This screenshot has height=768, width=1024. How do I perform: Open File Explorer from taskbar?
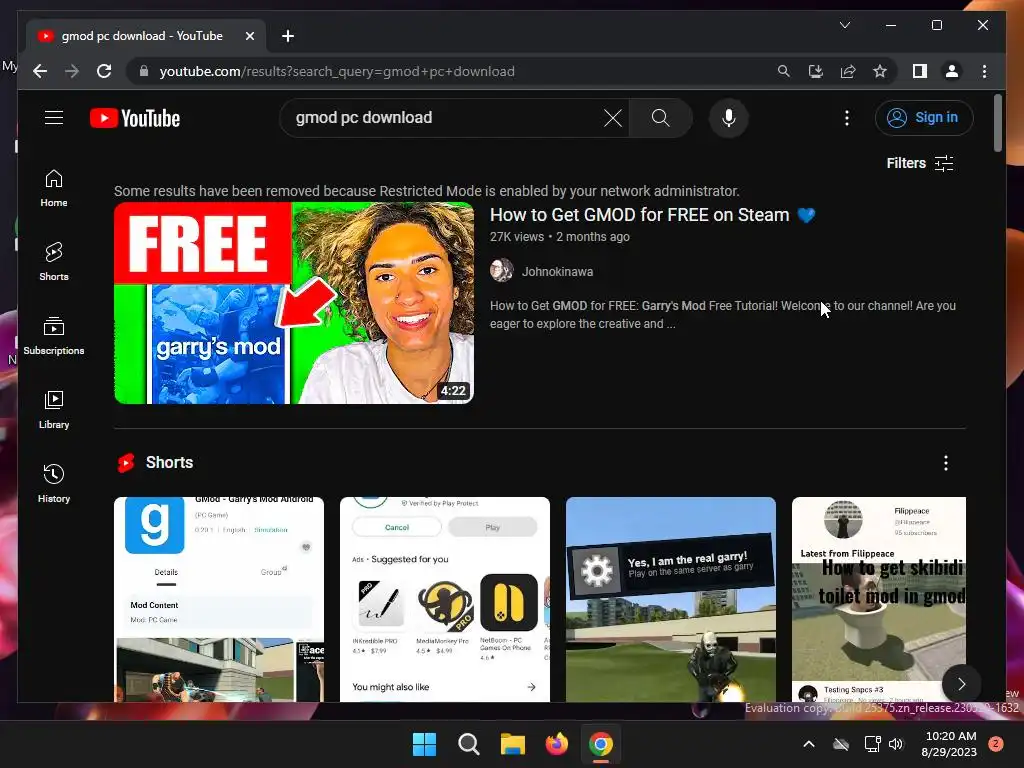pos(513,744)
